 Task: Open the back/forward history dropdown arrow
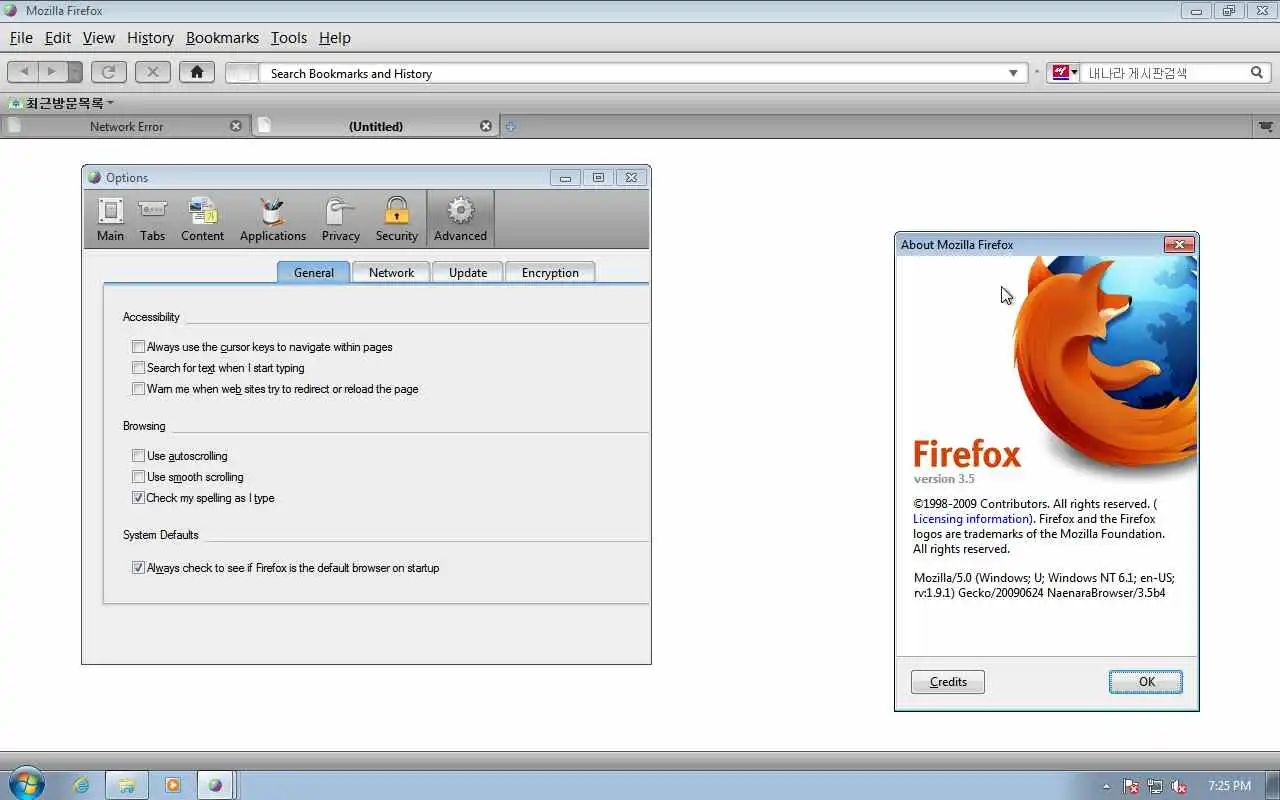(x=75, y=72)
